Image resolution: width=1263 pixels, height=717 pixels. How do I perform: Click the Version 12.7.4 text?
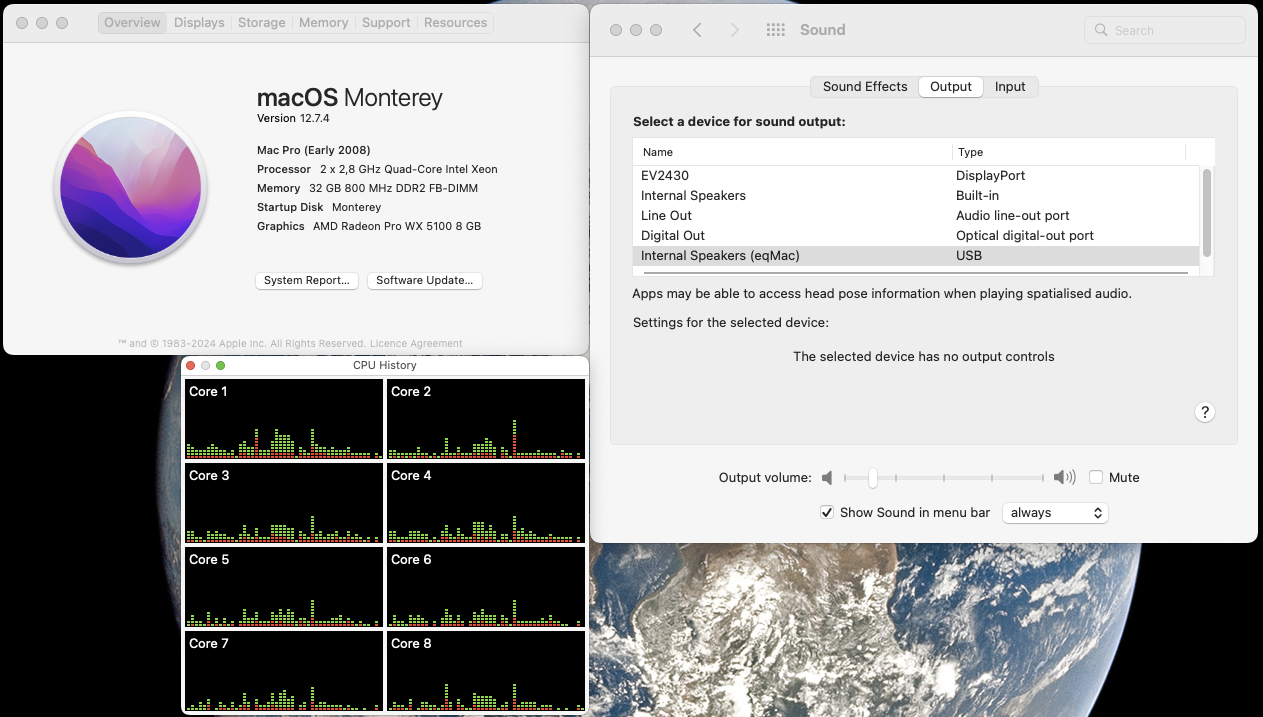pyautogui.click(x=293, y=119)
